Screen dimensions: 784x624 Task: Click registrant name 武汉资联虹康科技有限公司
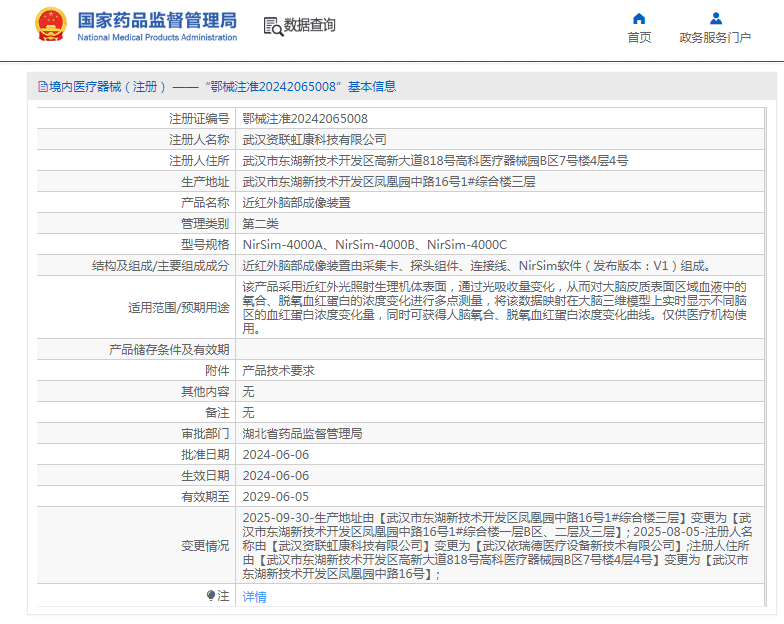[314, 140]
